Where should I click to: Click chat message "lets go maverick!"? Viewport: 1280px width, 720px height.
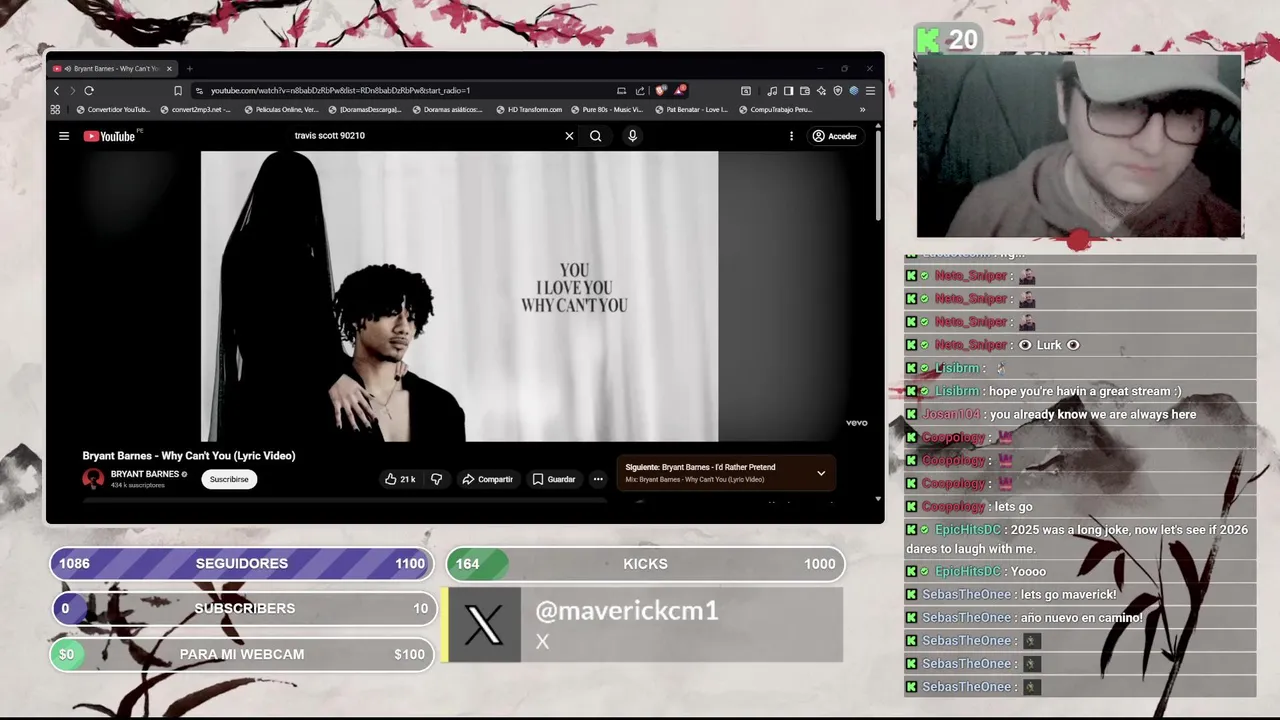point(1069,594)
